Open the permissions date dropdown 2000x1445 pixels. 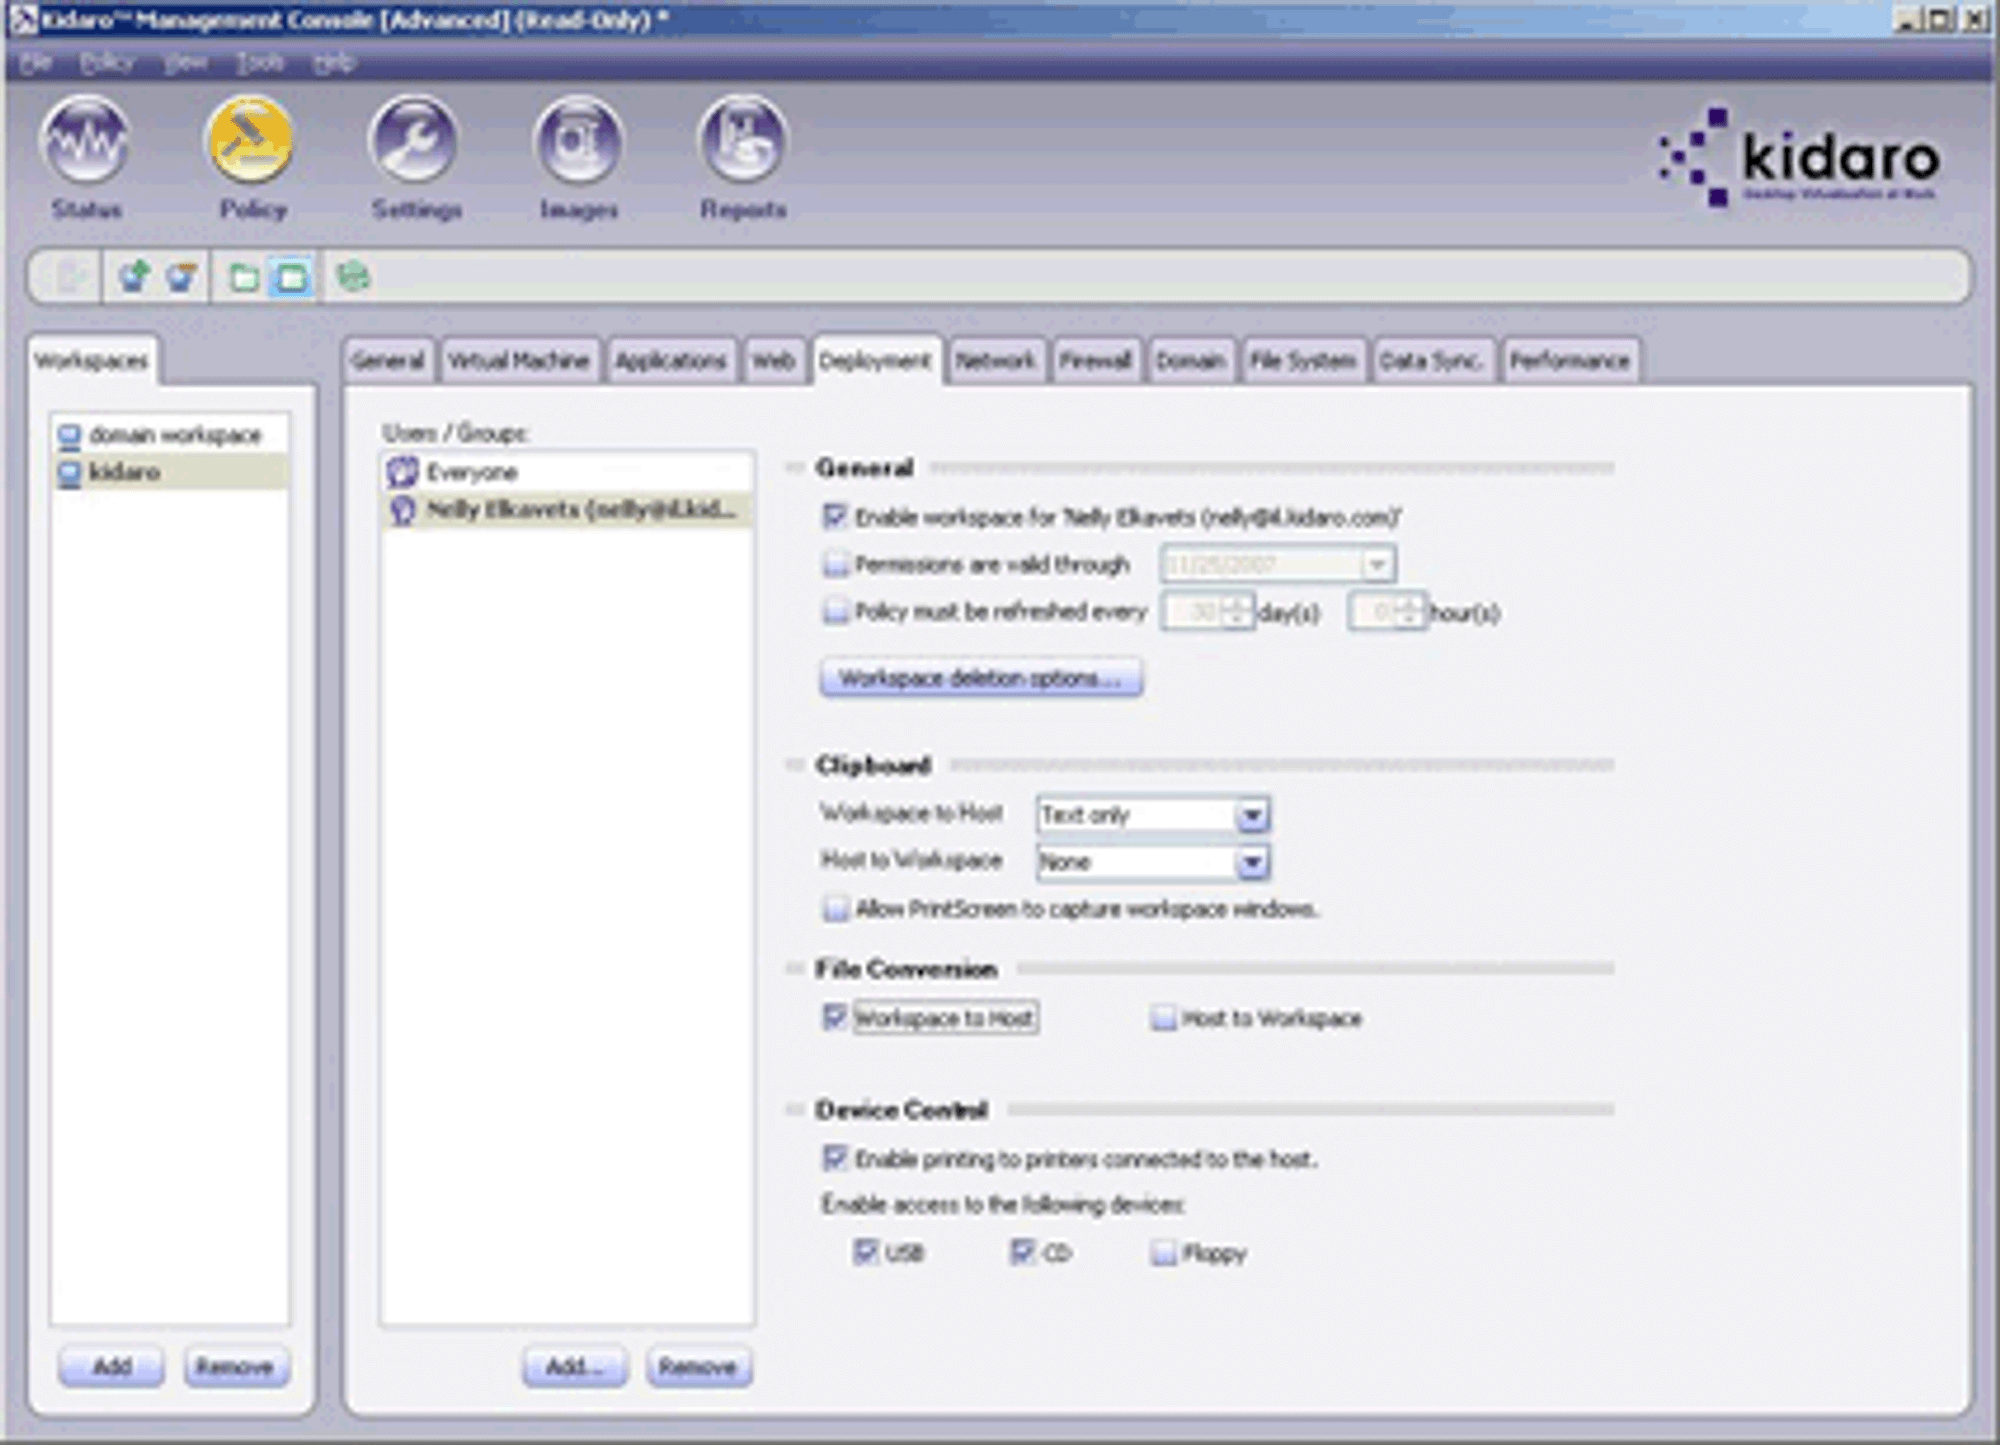tap(1377, 565)
